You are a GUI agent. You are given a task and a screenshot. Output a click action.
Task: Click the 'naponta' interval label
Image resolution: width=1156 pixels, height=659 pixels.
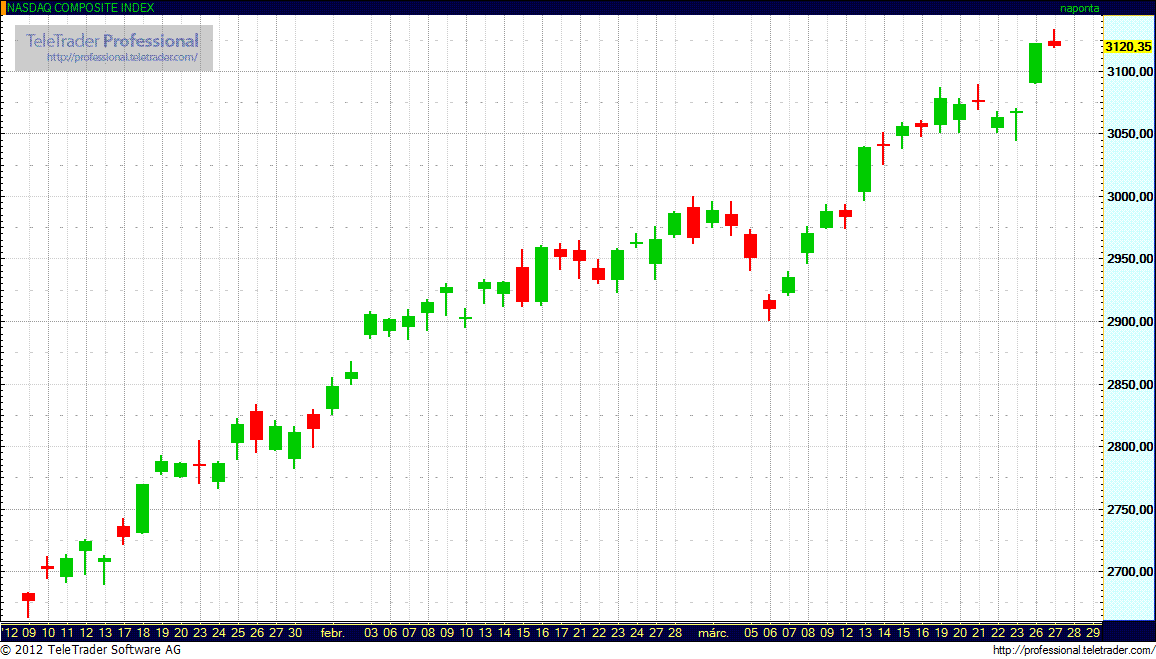[x=1079, y=7]
